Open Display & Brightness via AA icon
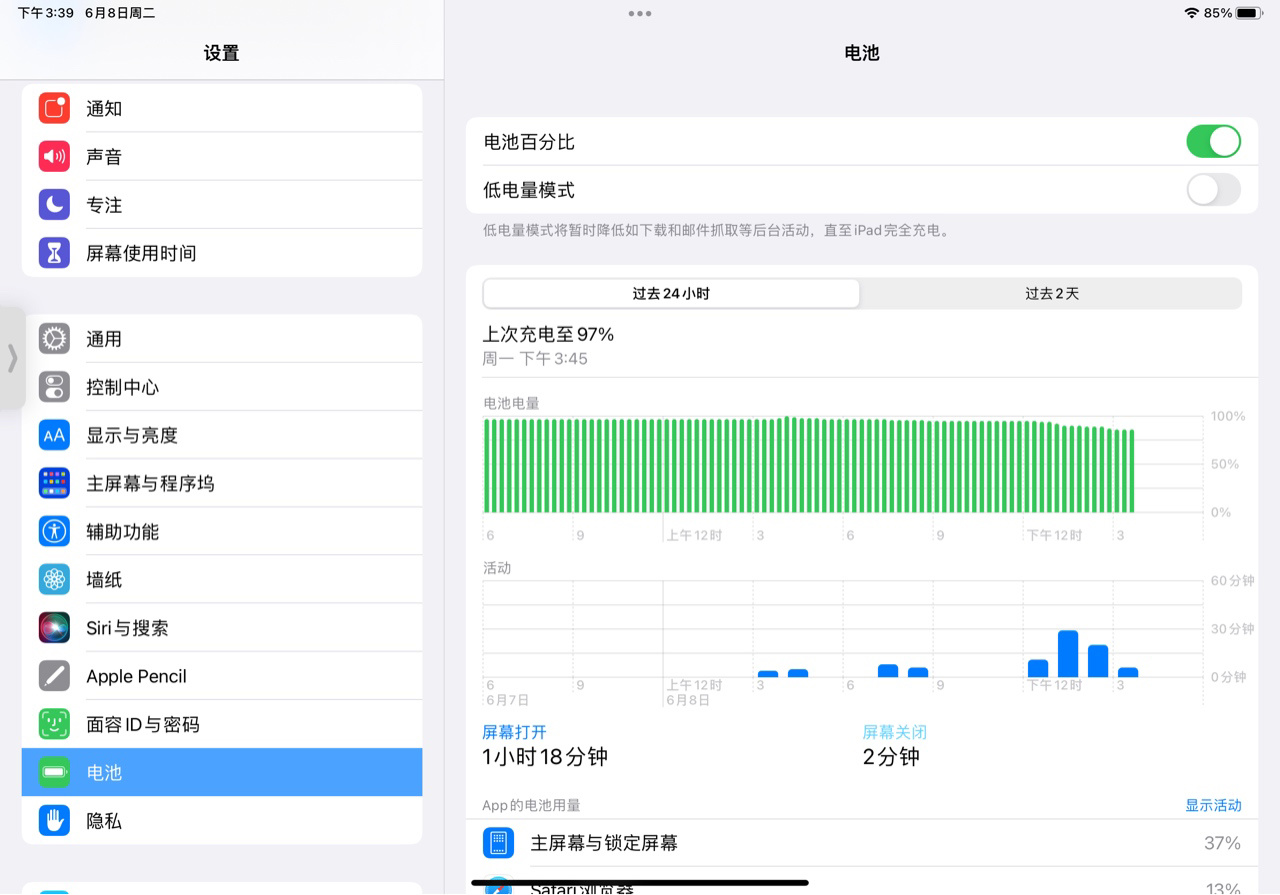Screen dimensions: 1280x895 click(54, 435)
